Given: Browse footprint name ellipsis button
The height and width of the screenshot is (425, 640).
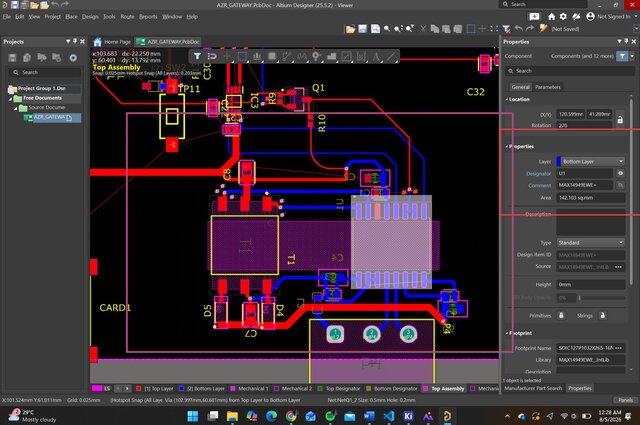Looking at the screenshot, I should [x=619, y=348].
